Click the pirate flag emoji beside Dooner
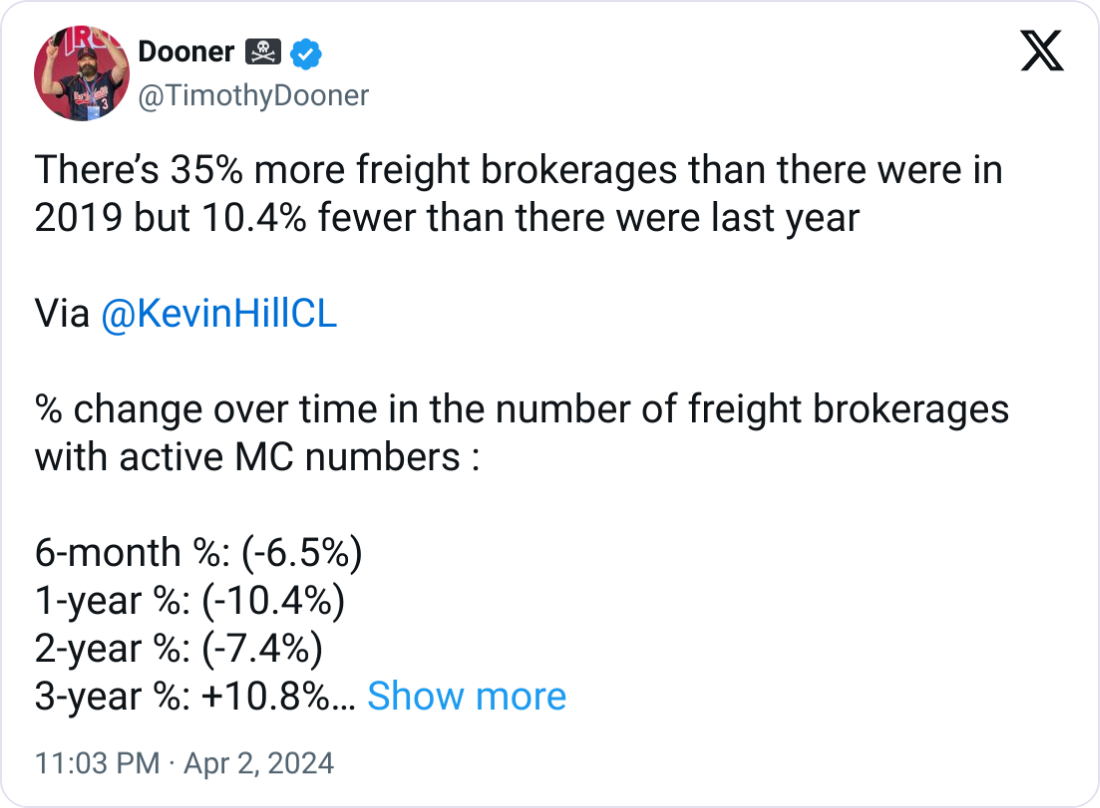The height and width of the screenshot is (808, 1100). click(265, 52)
